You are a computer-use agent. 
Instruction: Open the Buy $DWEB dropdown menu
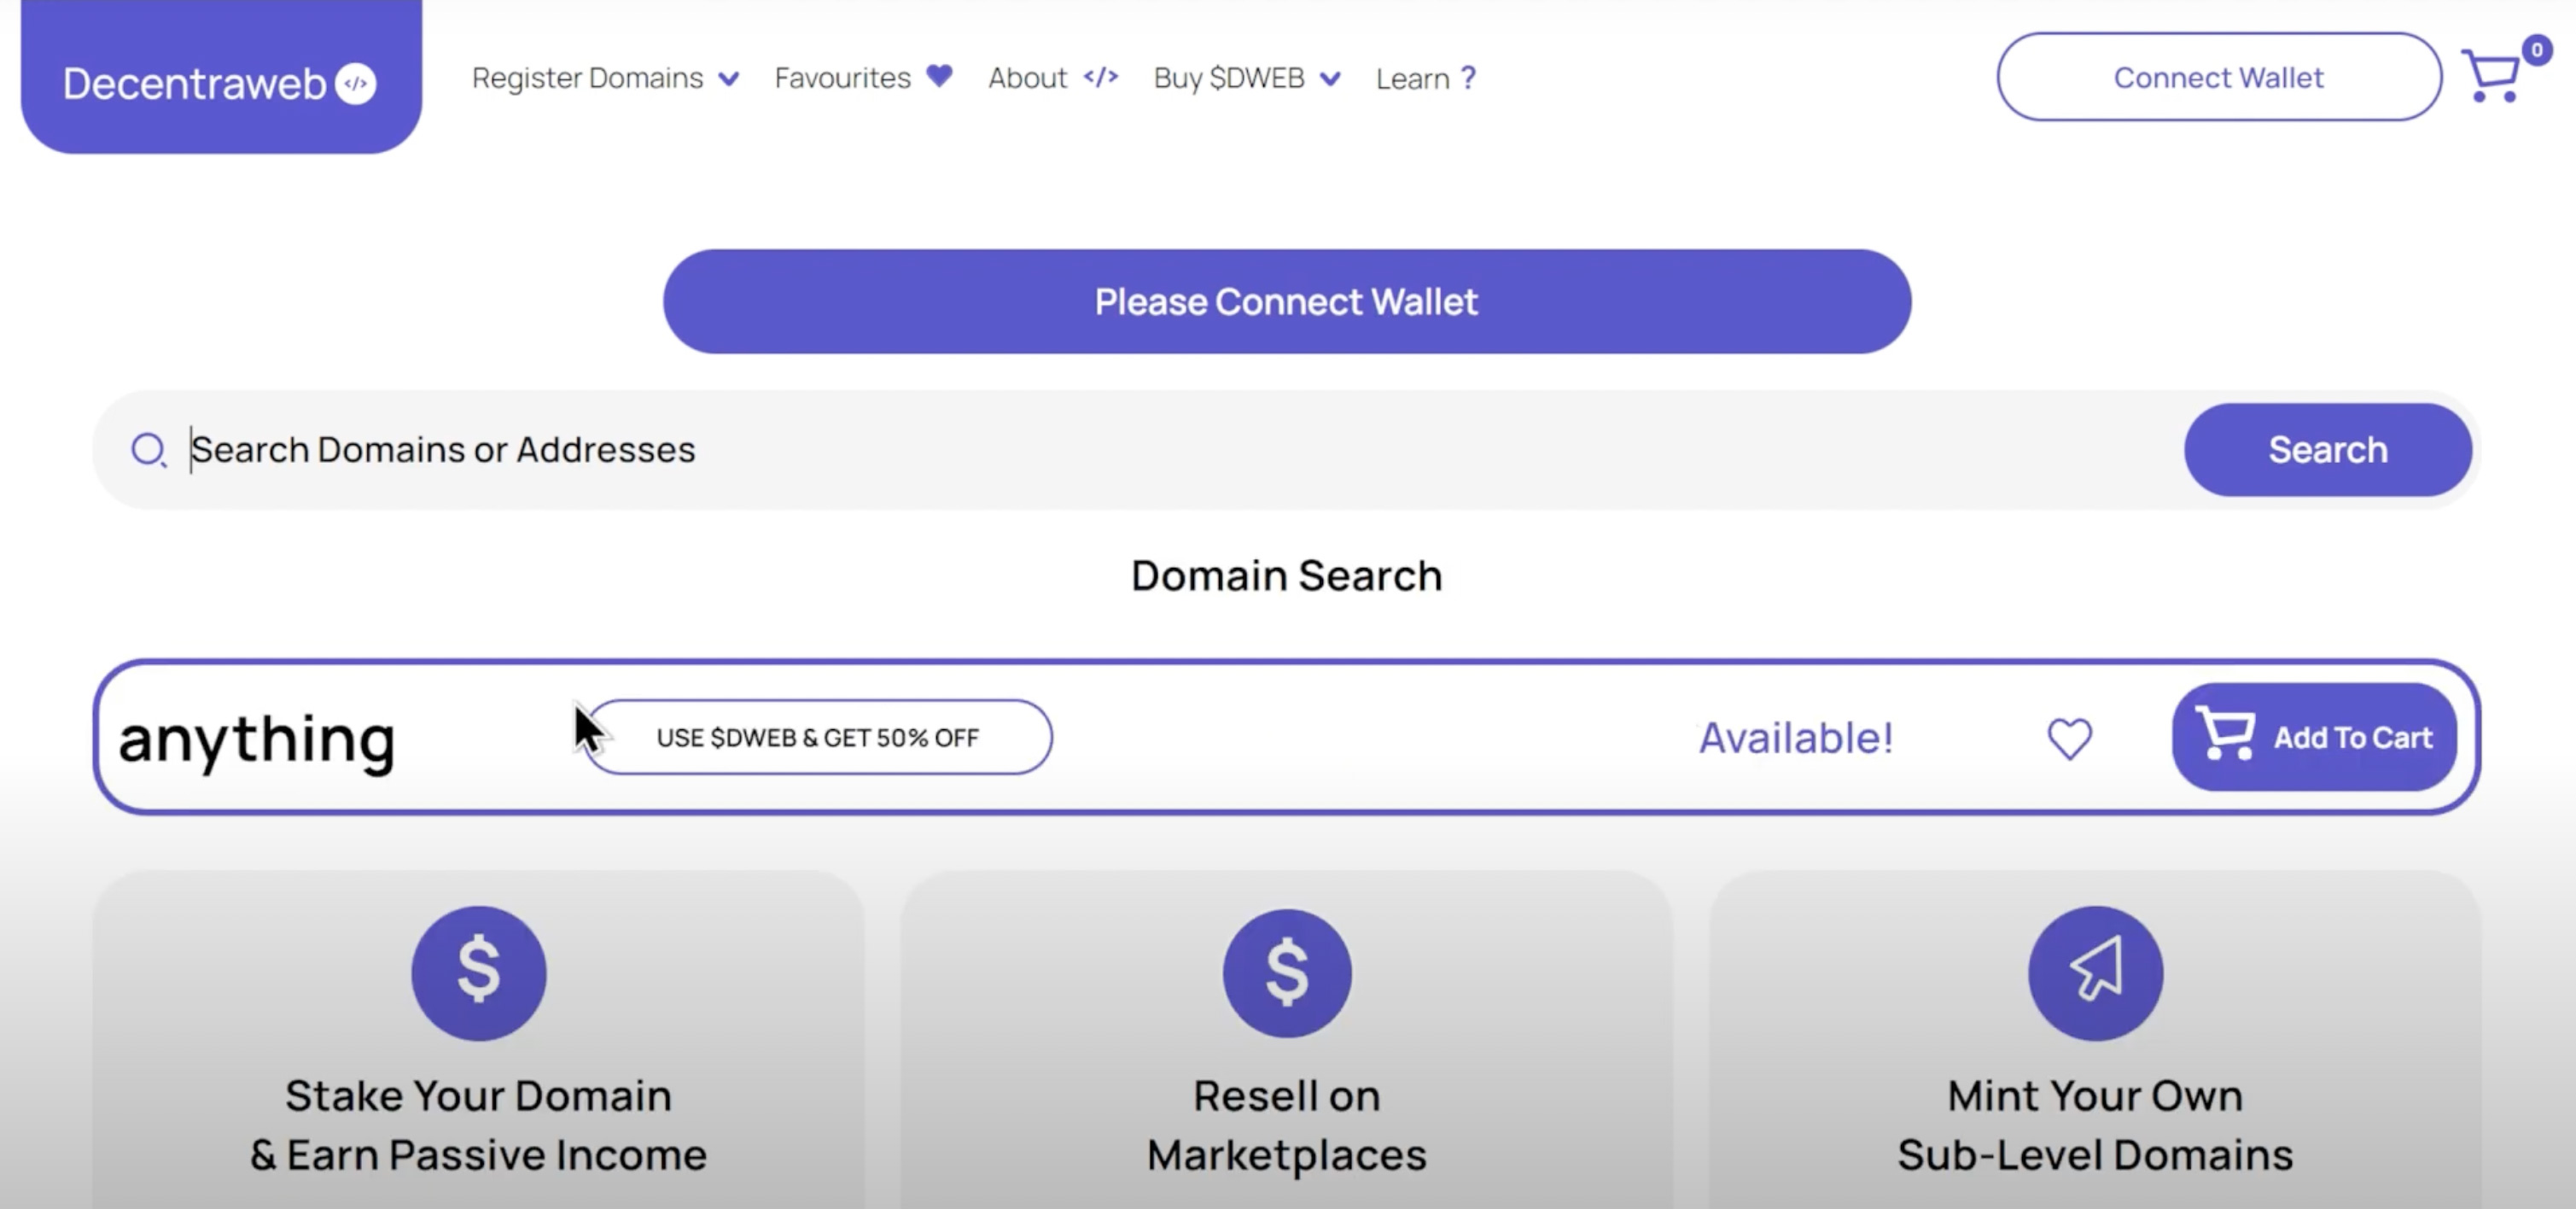(1230, 78)
